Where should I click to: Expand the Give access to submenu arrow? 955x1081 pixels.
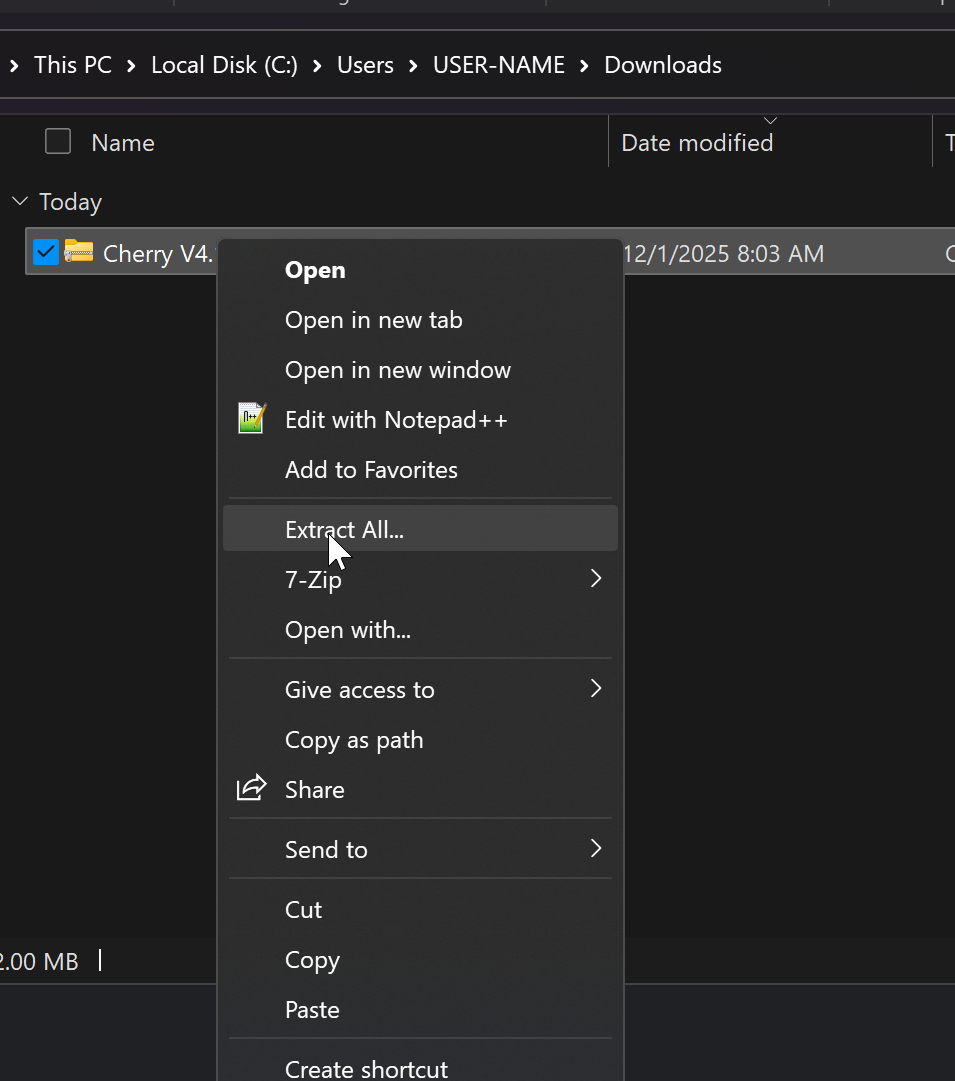coord(596,689)
